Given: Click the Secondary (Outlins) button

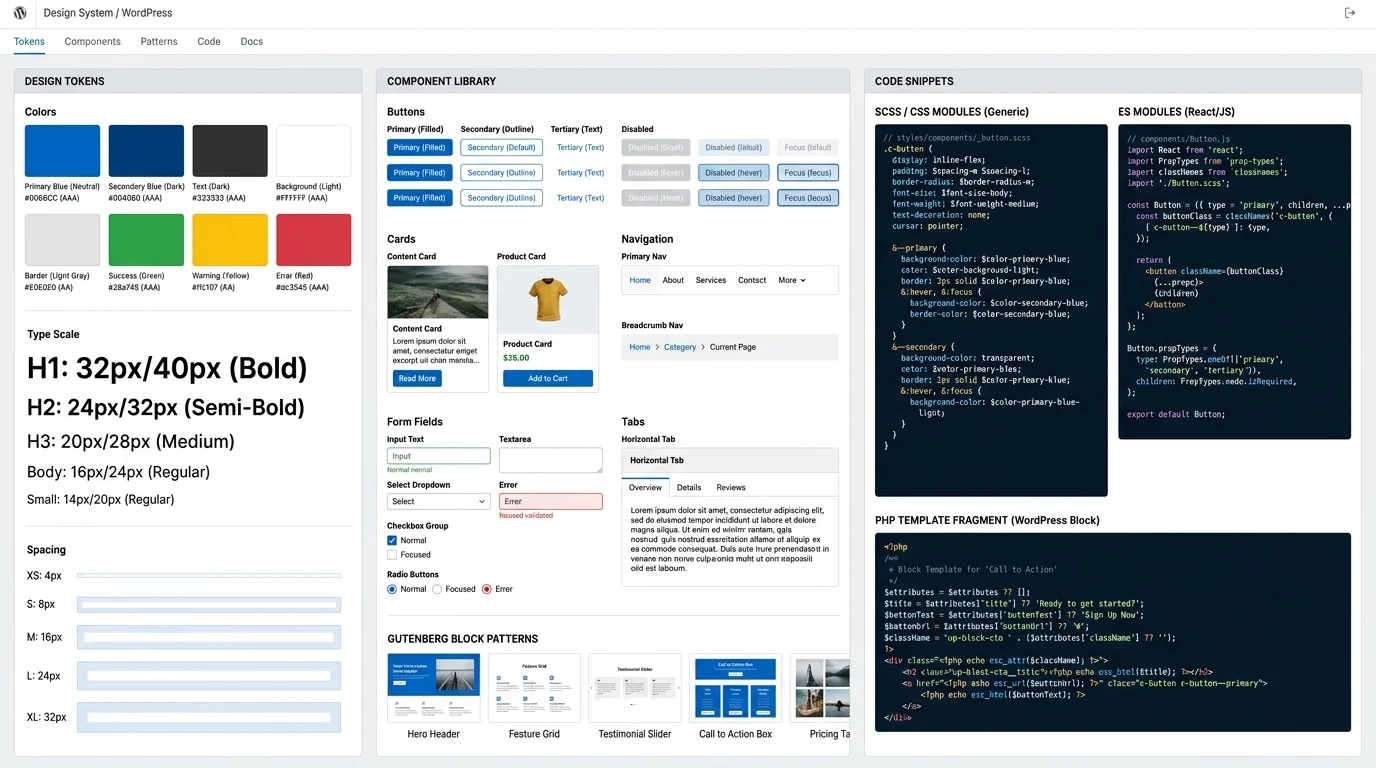Looking at the screenshot, I should click(501, 197).
